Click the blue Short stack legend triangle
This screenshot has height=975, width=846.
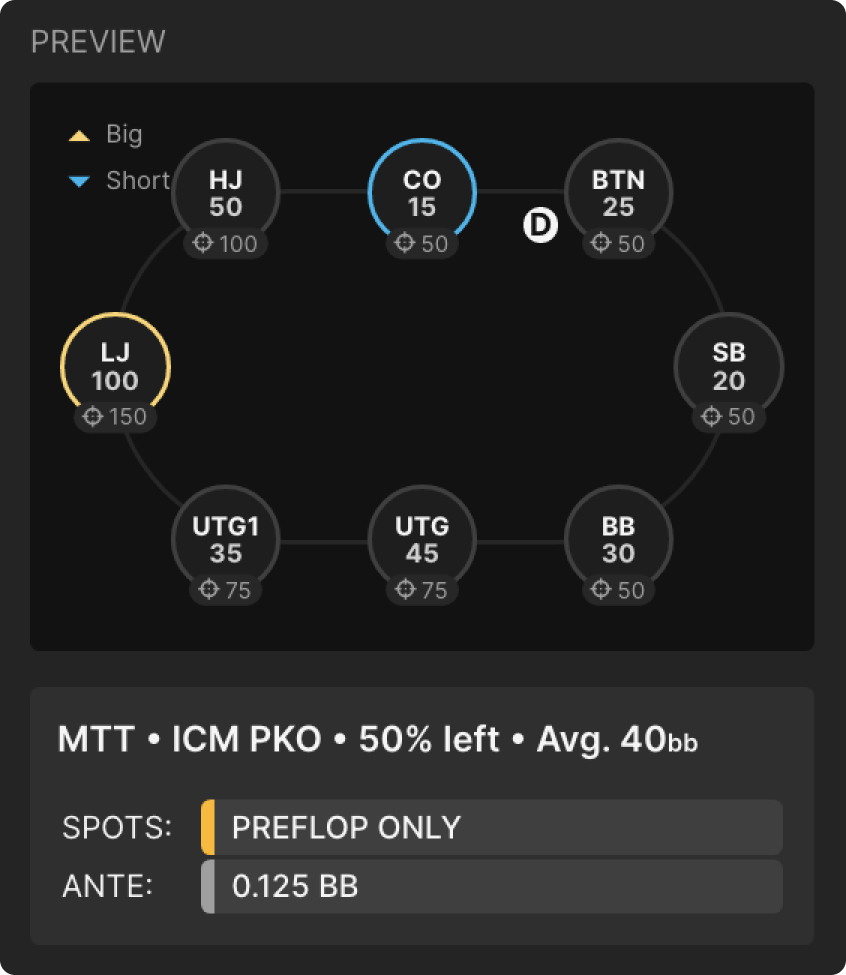(x=79, y=181)
